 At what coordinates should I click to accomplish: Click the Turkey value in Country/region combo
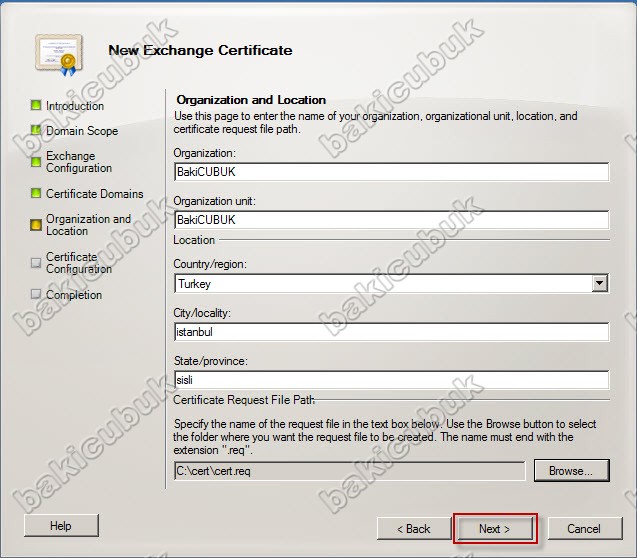tap(194, 283)
